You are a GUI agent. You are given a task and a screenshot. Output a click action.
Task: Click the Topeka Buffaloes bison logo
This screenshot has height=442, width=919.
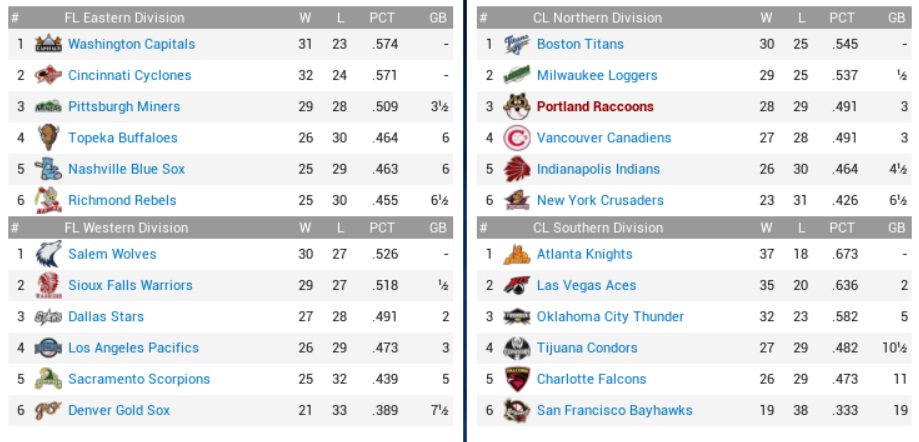[x=48, y=138]
